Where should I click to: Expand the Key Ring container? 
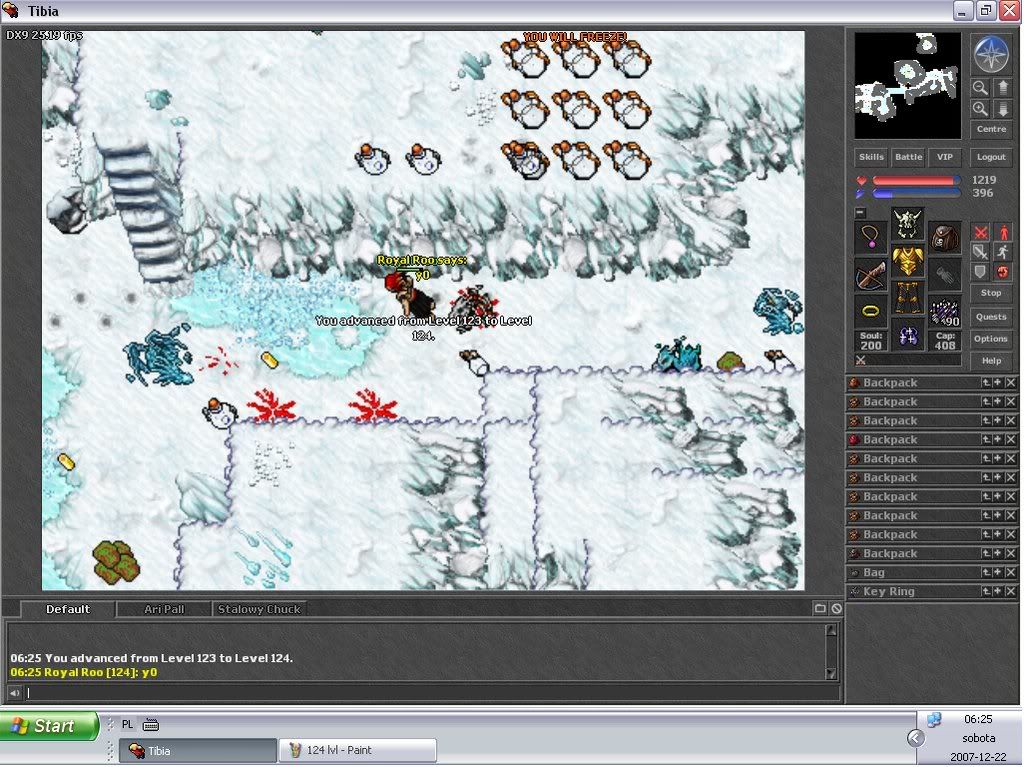(x=998, y=591)
